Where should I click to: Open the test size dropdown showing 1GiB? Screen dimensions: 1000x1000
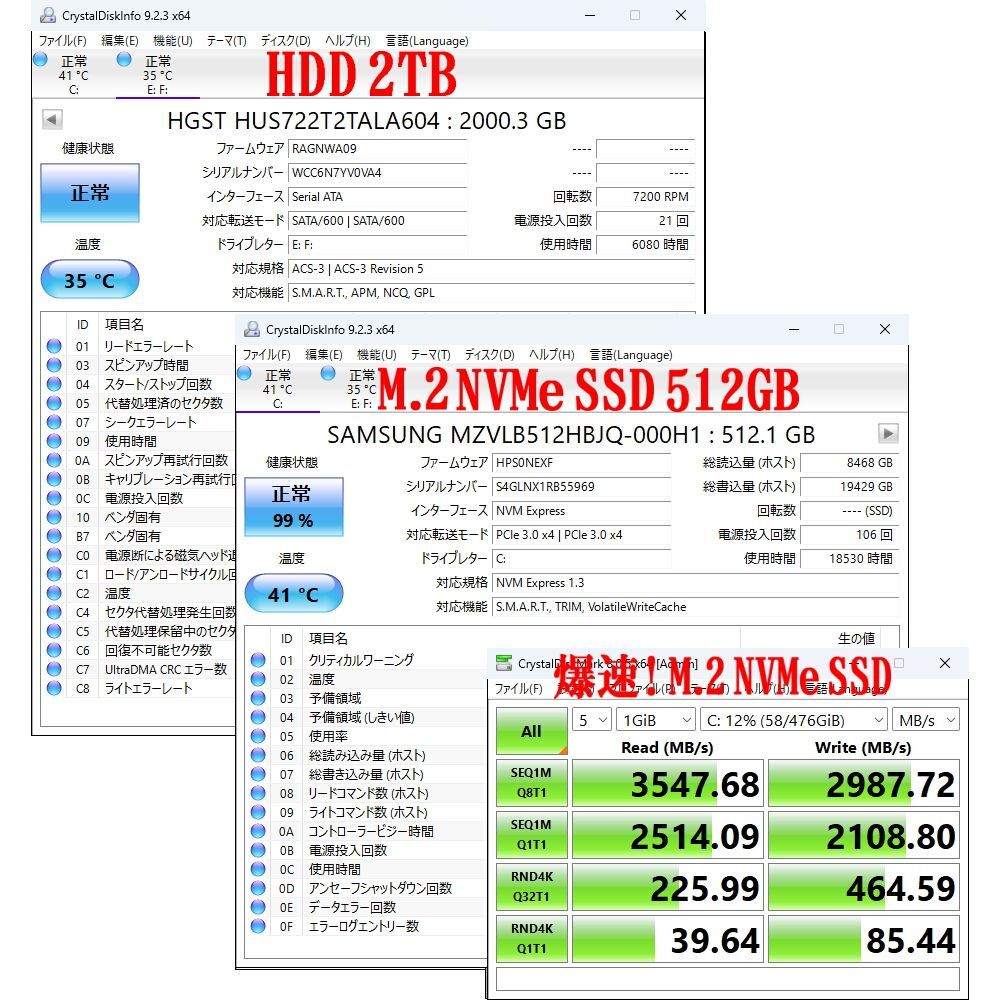pos(656,720)
